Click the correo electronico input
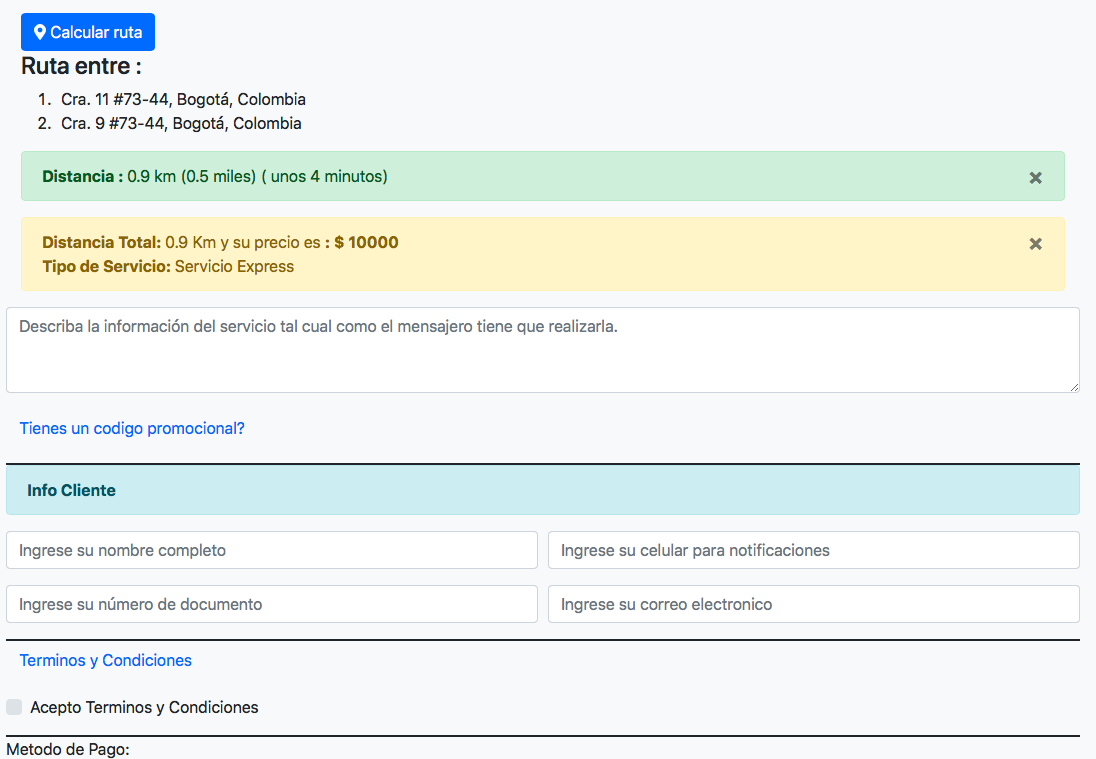Screen dimensions: 1096x759 coord(813,604)
